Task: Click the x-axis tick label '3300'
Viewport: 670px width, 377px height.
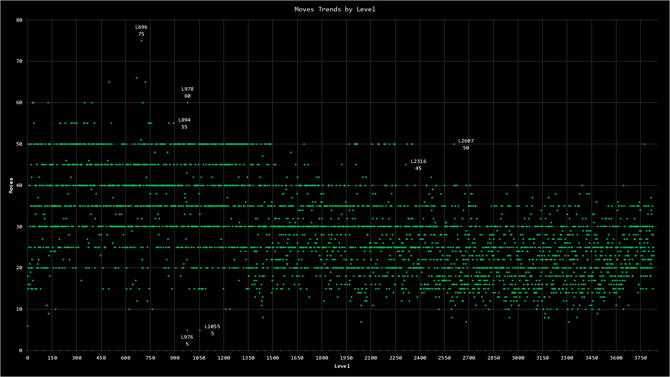Action: point(567,358)
